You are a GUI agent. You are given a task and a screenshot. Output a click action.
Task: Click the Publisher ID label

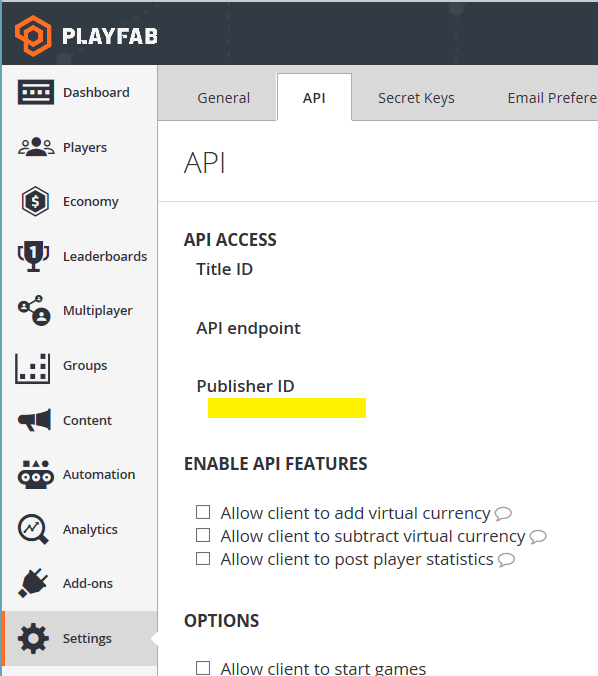[245, 386]
